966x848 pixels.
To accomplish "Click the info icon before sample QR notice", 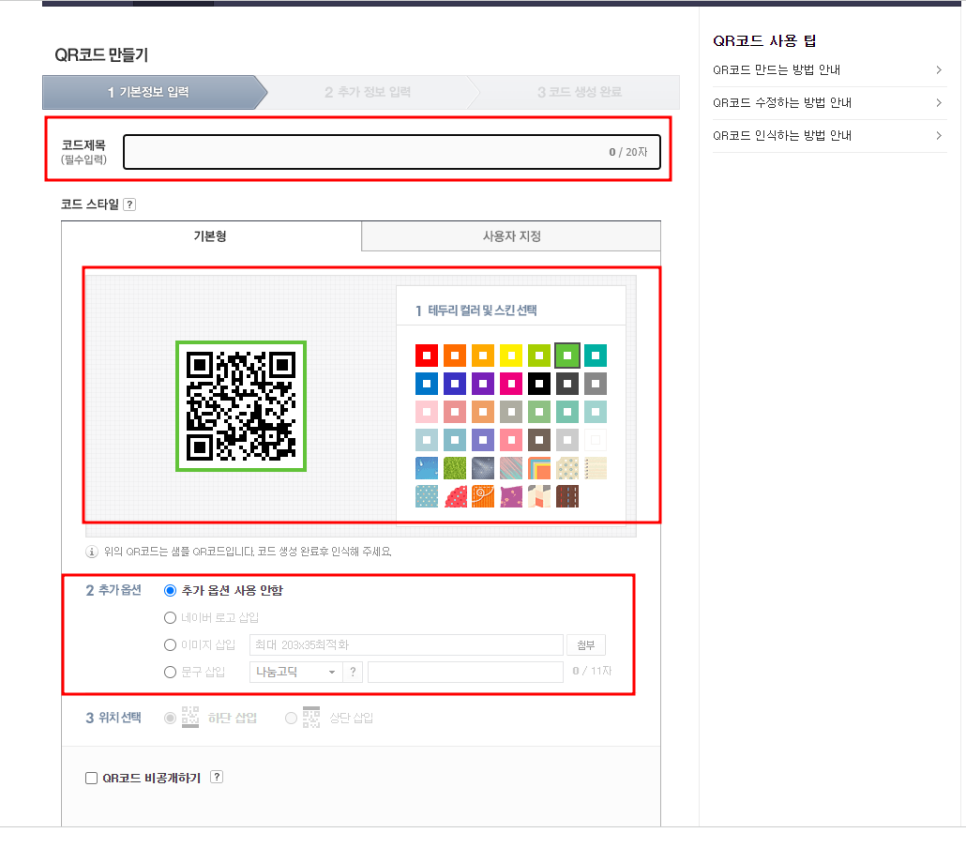I will [91, 552].
